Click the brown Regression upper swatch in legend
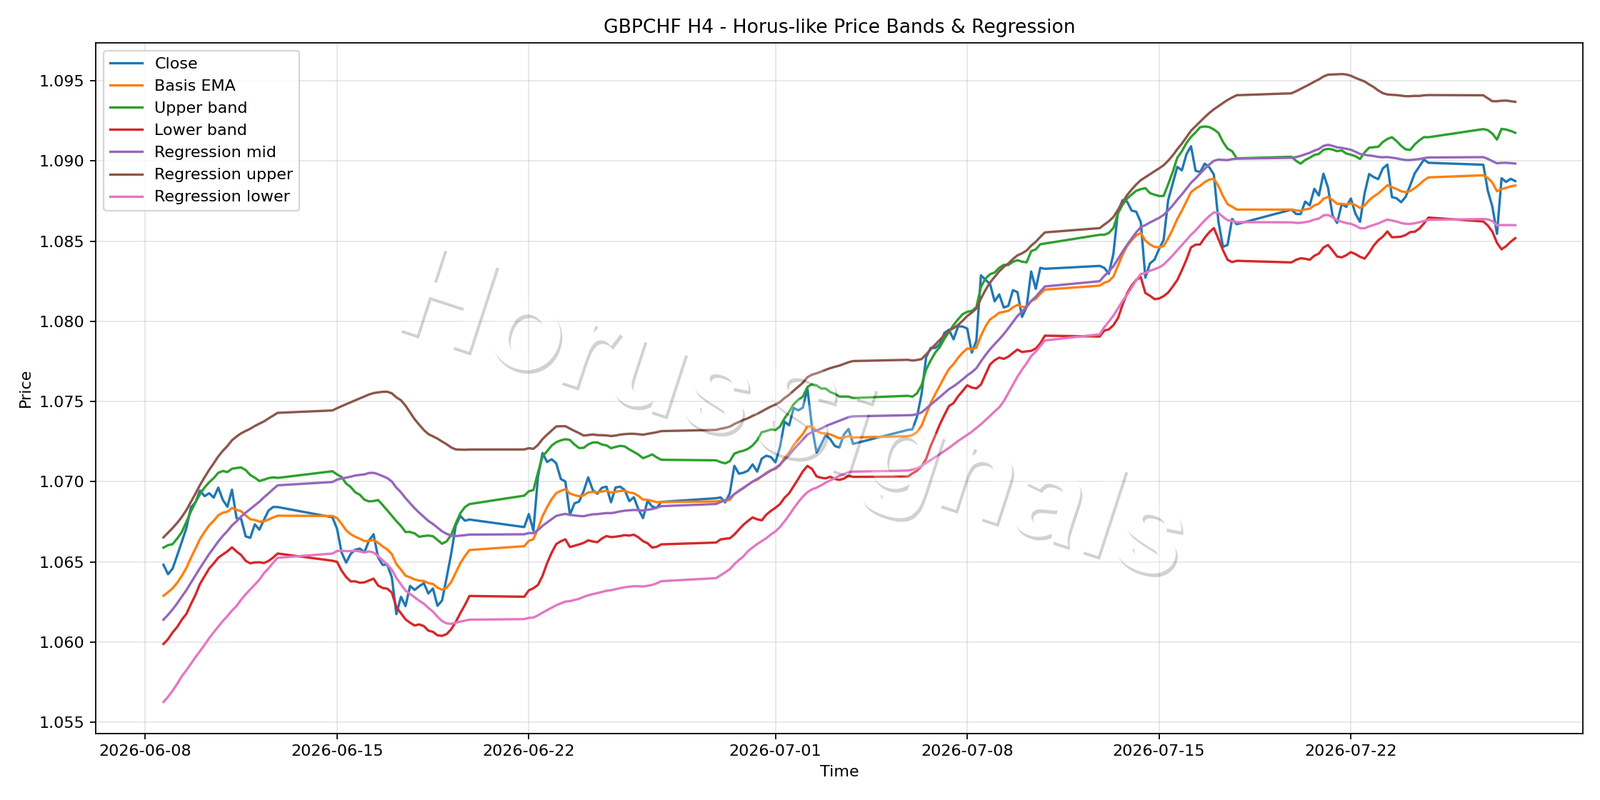The width and height of the screenshot is (1600, 800). tap(126, 174)
